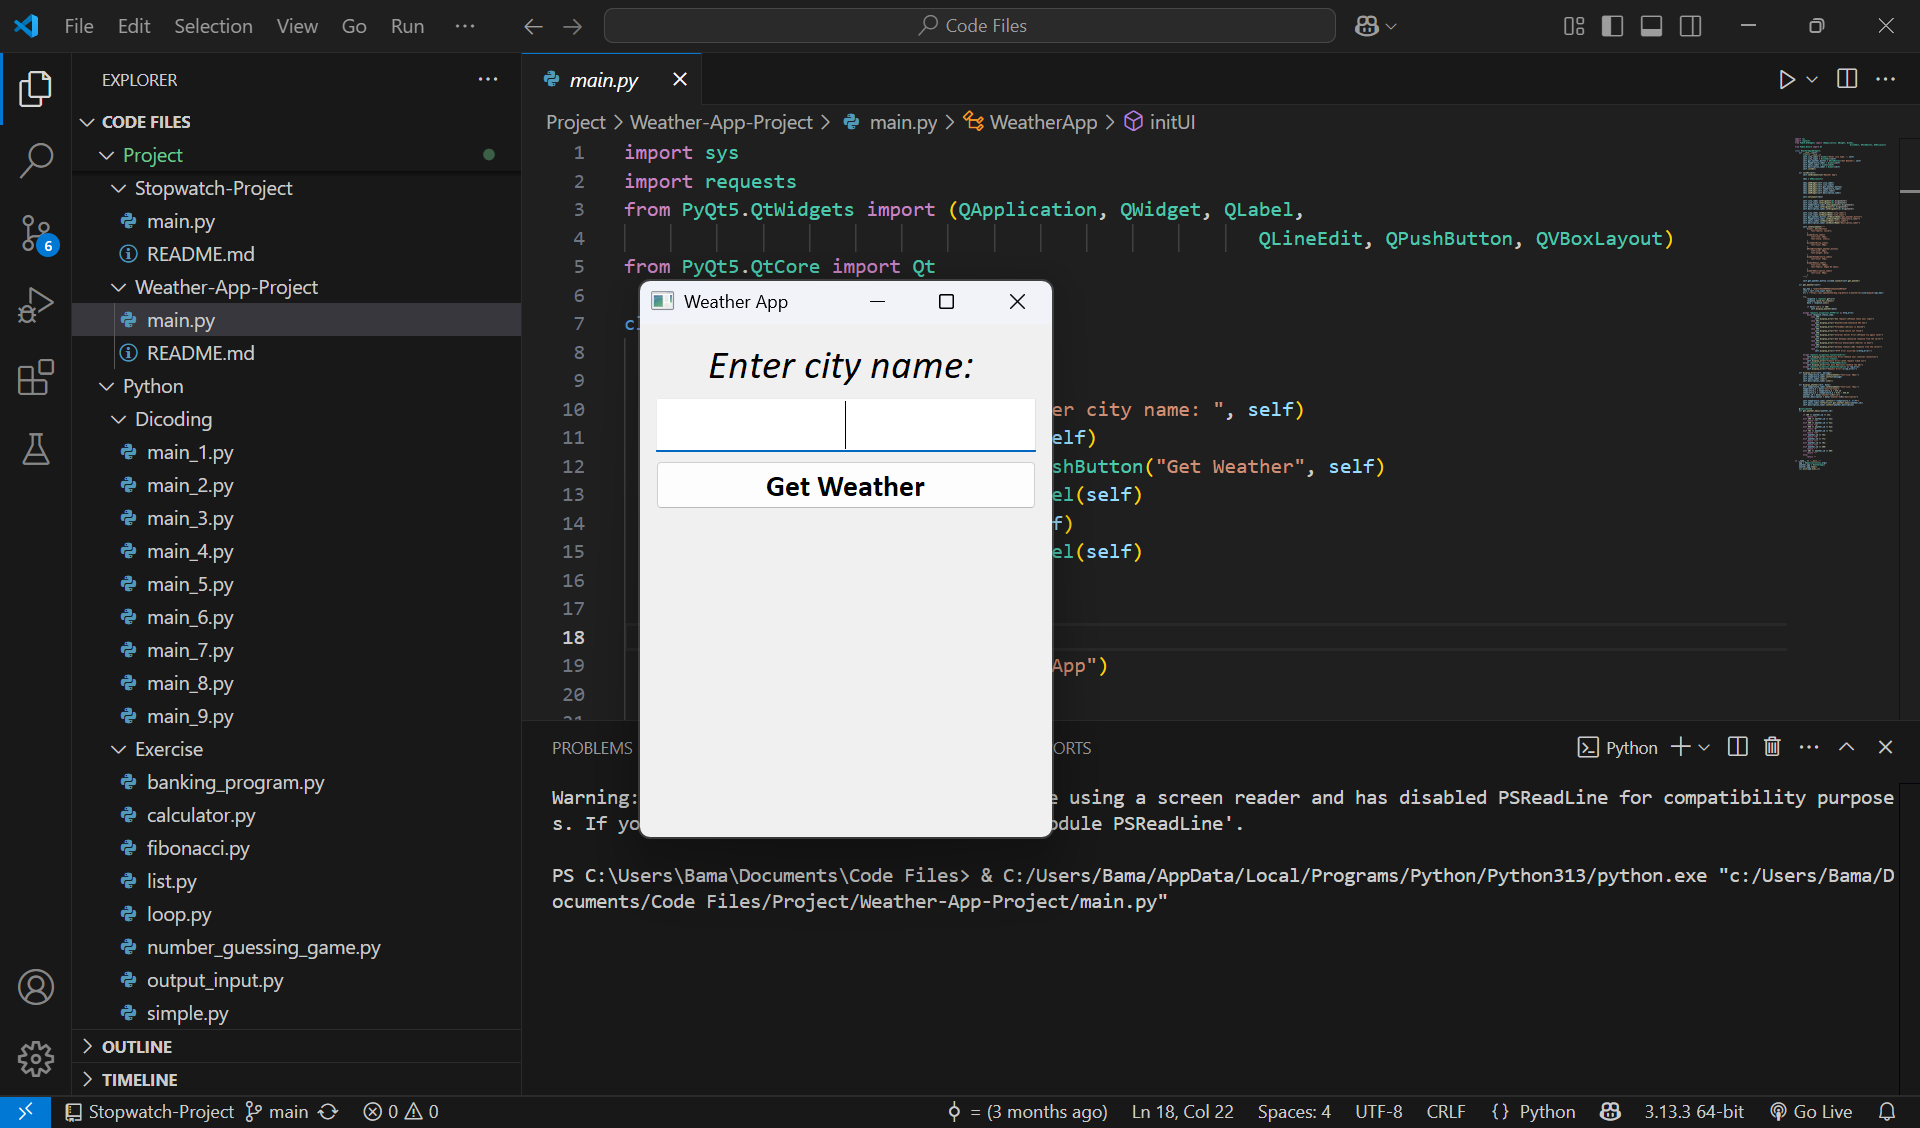Toggle the primary side bar
This screenshot has width=1920, height=1128.
1612,26
